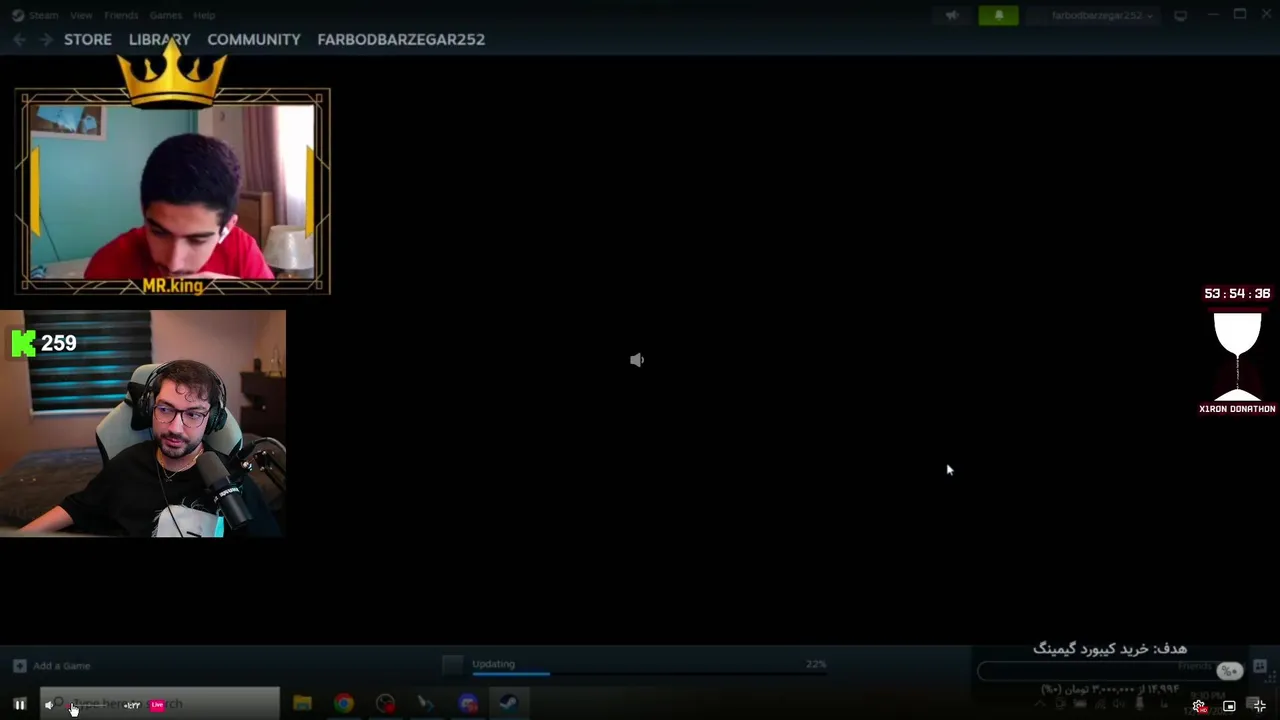Click the Windows taskbar search box
Image resolution: width=1280 pixels, height=720 pixels.
[160, 704]
